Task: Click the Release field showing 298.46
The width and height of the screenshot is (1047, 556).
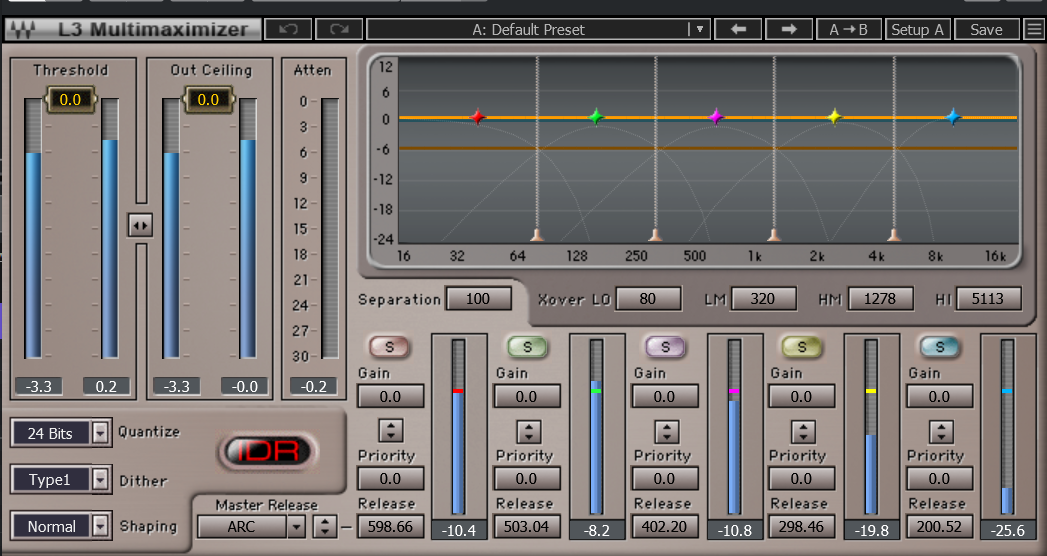Action: click(801, 527)
